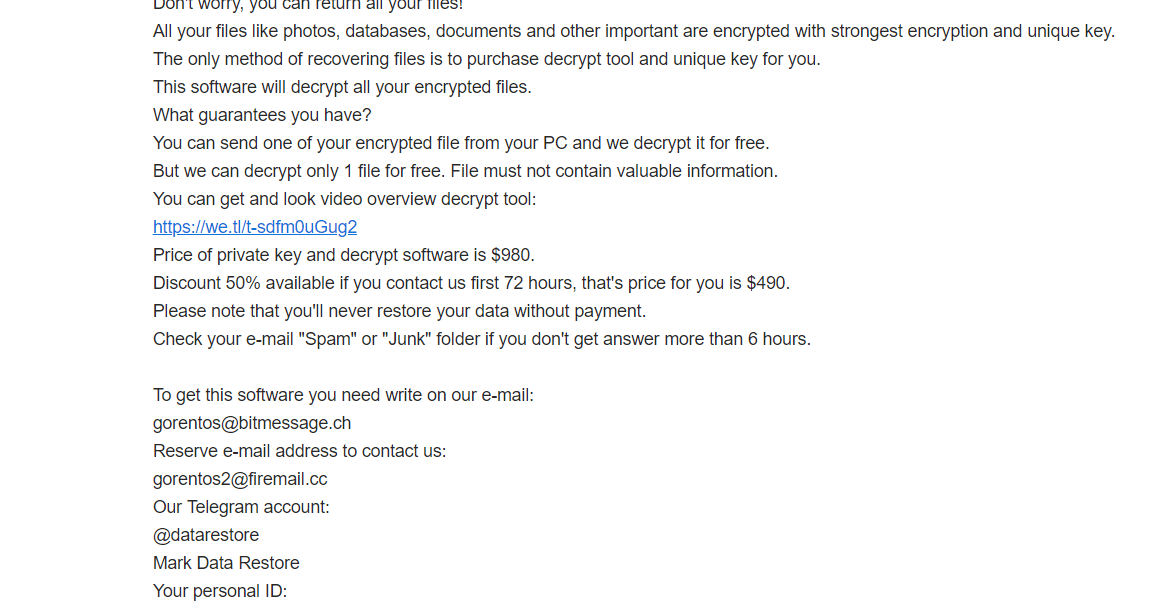
Task: Click the @datarestore Telegram handle
Action: click(206, 535)
